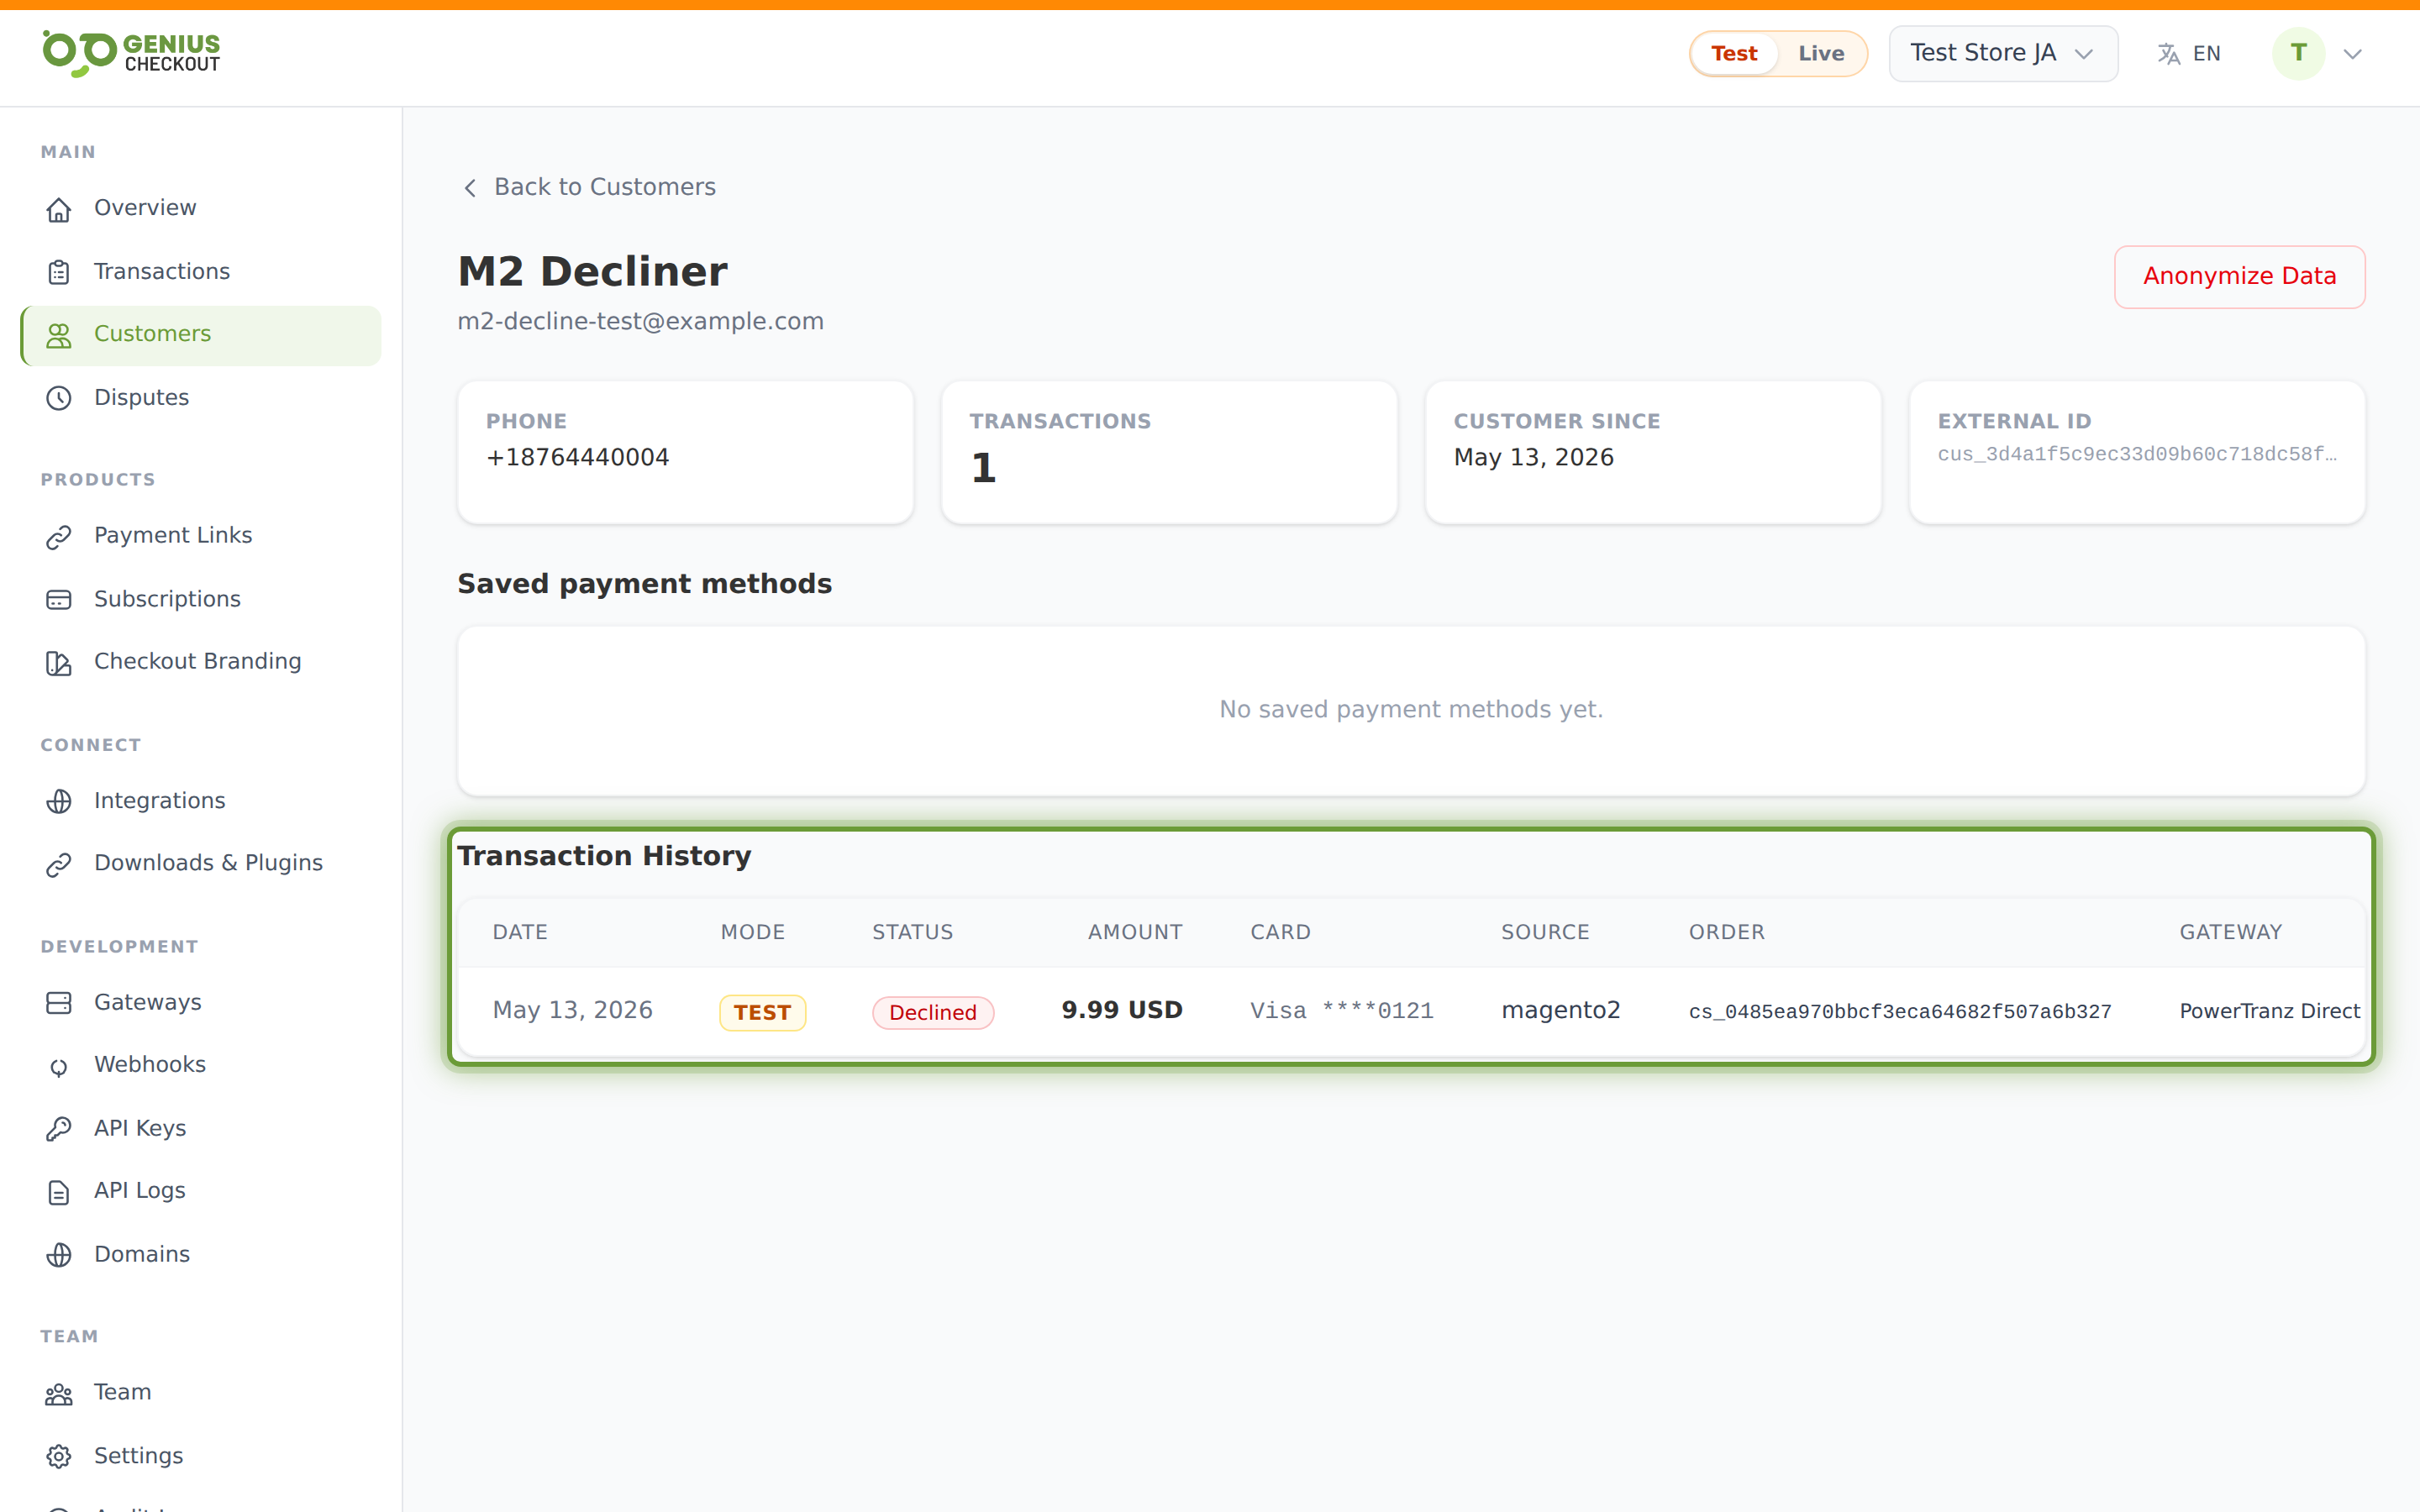
Task: Switch to Live mode
Action: coord(1821,53)
